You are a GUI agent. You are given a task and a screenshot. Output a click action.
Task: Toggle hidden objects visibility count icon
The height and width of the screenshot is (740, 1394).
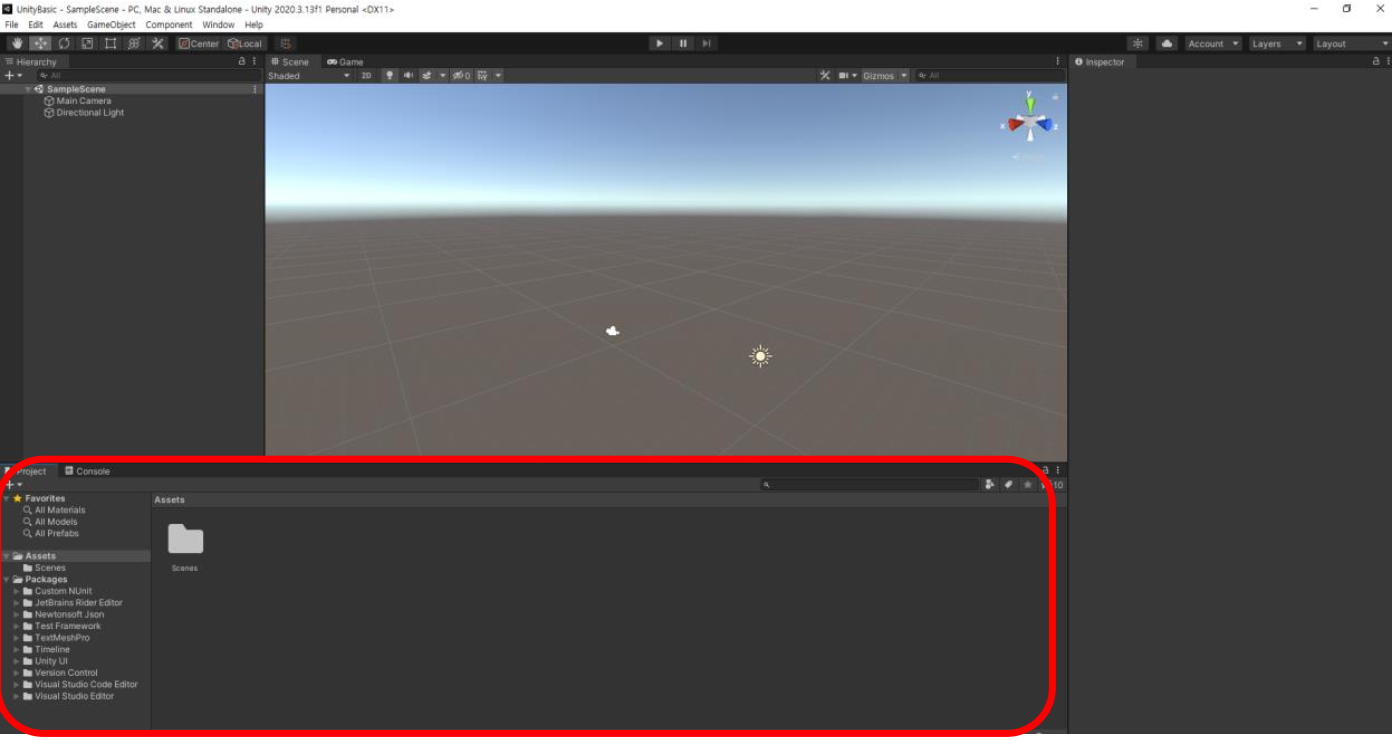(x=461, y=76)
